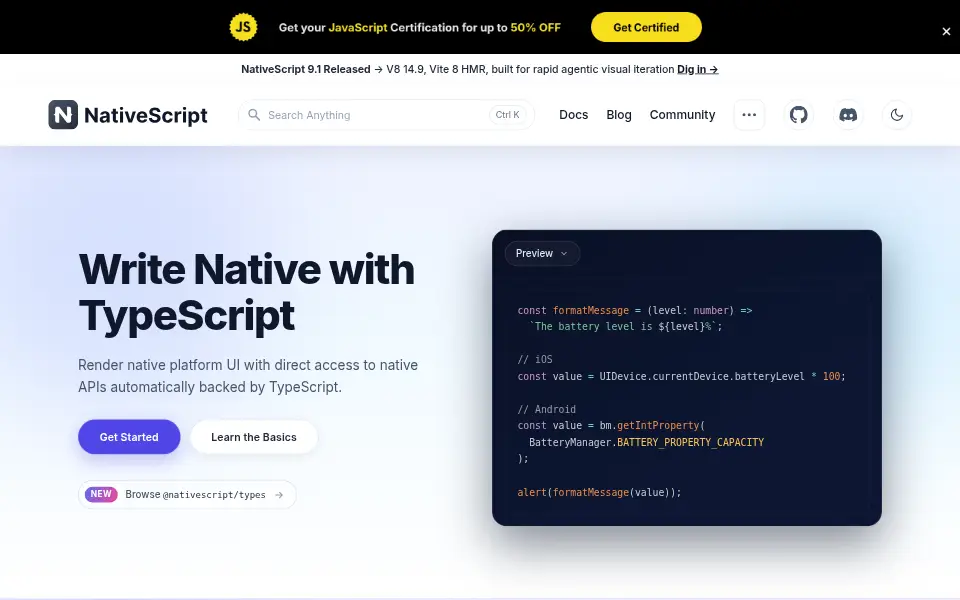Open Browse @nativescript/types link

(187, 494)
